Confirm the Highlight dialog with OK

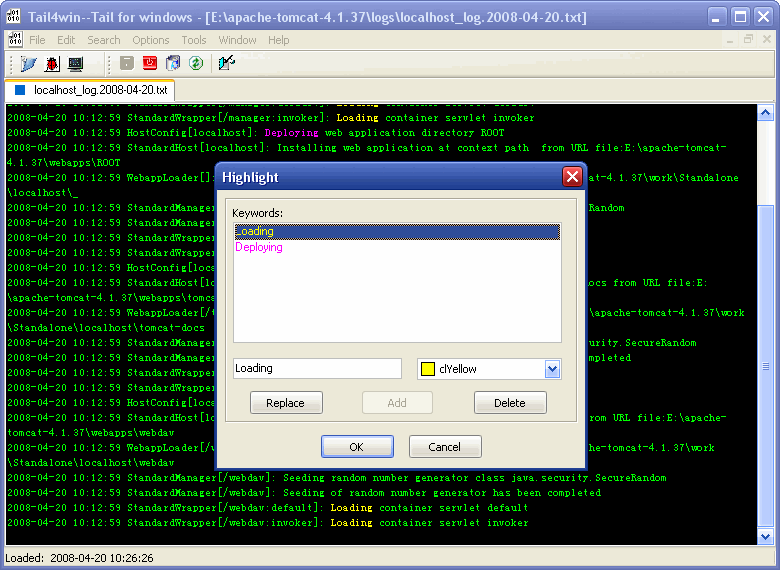tap(357, 447)
